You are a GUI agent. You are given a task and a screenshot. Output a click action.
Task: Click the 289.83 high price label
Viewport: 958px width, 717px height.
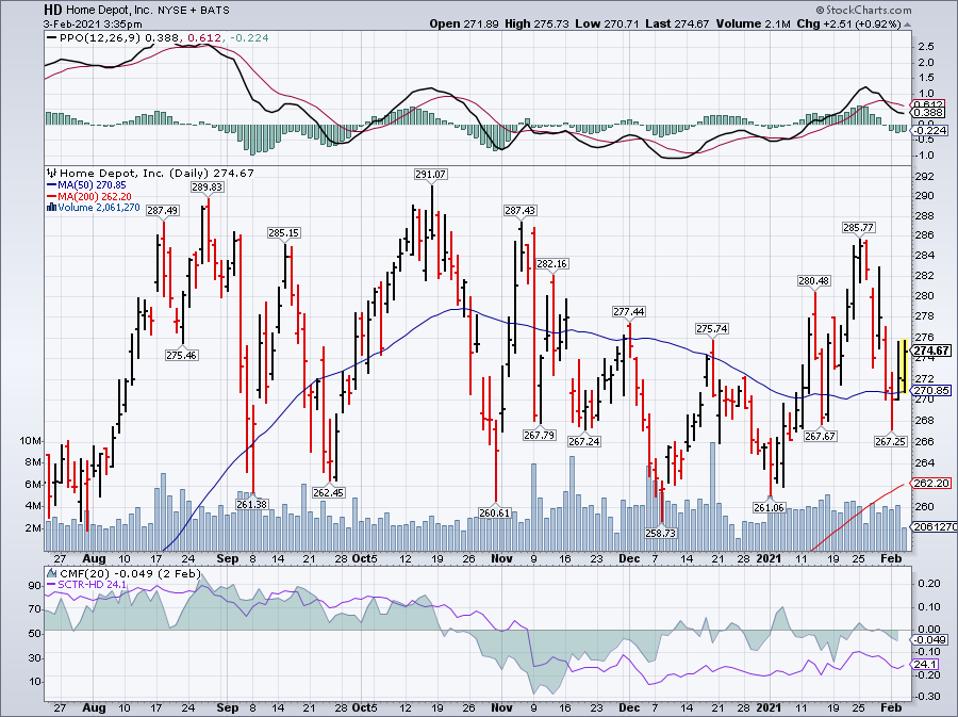207,187
